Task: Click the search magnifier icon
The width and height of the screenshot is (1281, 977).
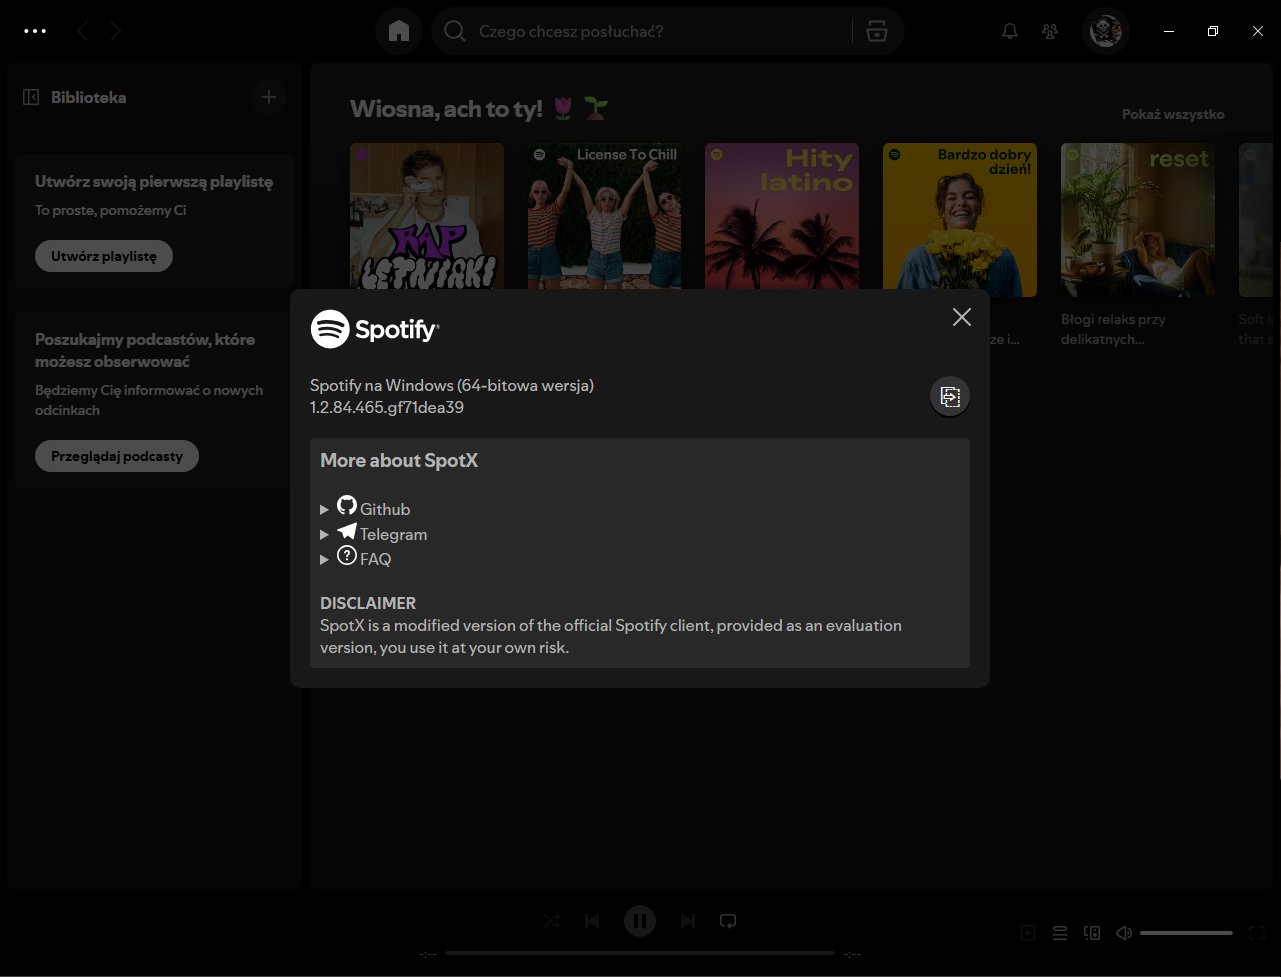Action: (455, 31)
